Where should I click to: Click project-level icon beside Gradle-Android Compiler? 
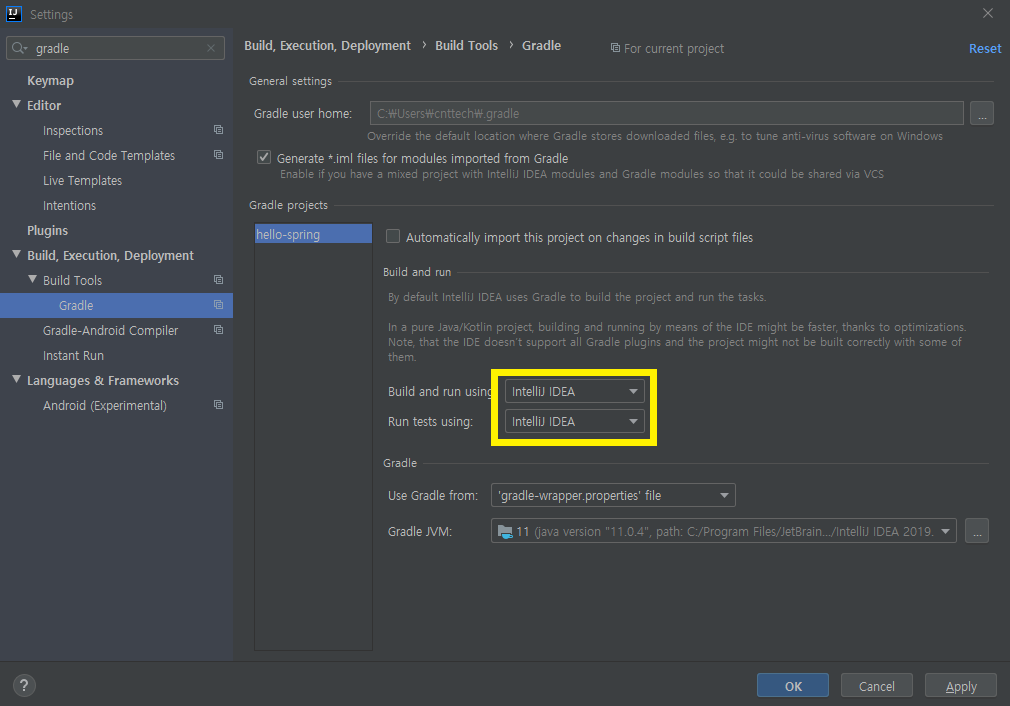click(218, 330)
